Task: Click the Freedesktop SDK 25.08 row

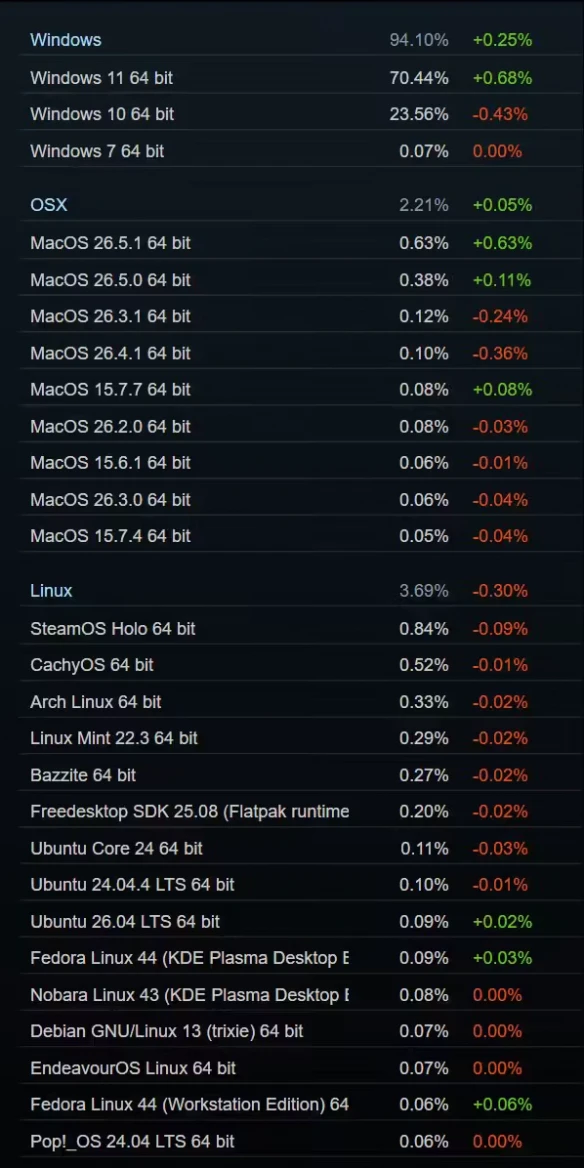Action: coord(292,812)
